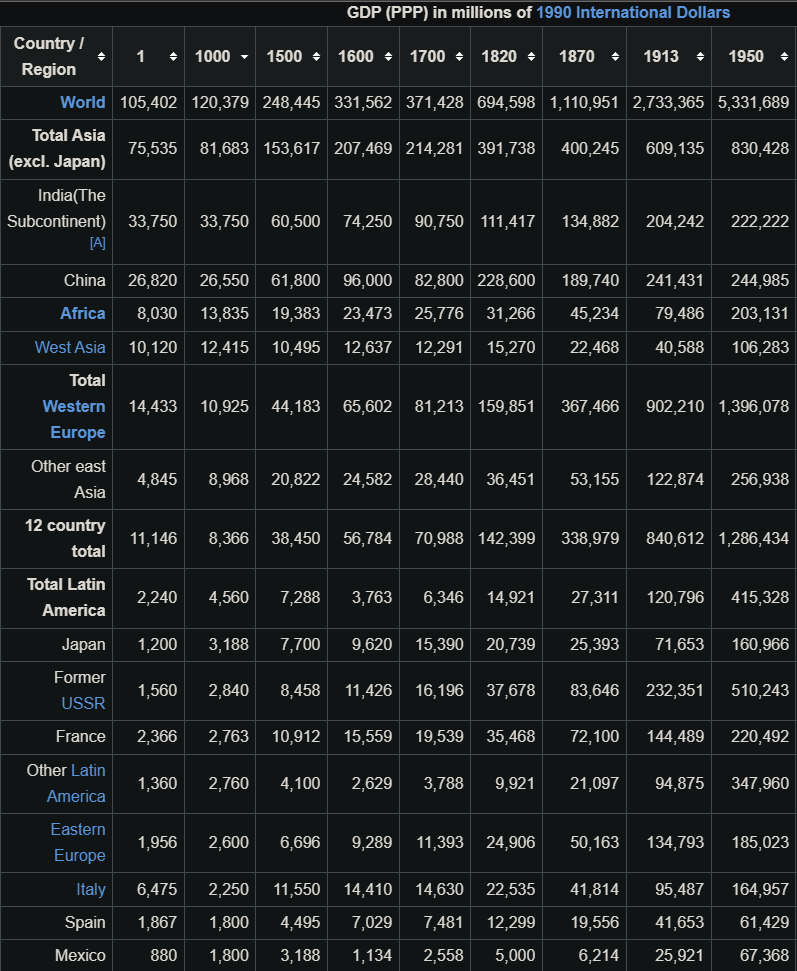Viewport: 797px width, 971px height.
Task: Sort by year 1500 column arrows
Action: 316,56
